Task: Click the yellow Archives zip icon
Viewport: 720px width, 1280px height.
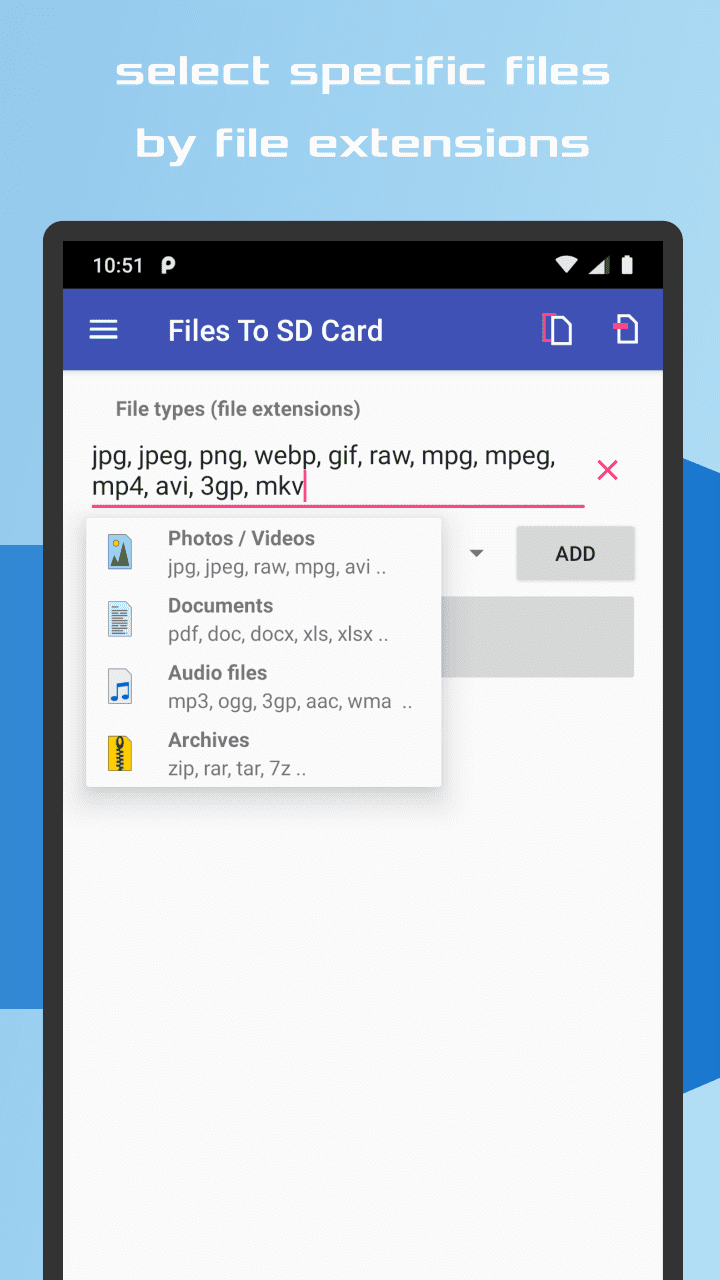Action: click(x=120, y=753)
